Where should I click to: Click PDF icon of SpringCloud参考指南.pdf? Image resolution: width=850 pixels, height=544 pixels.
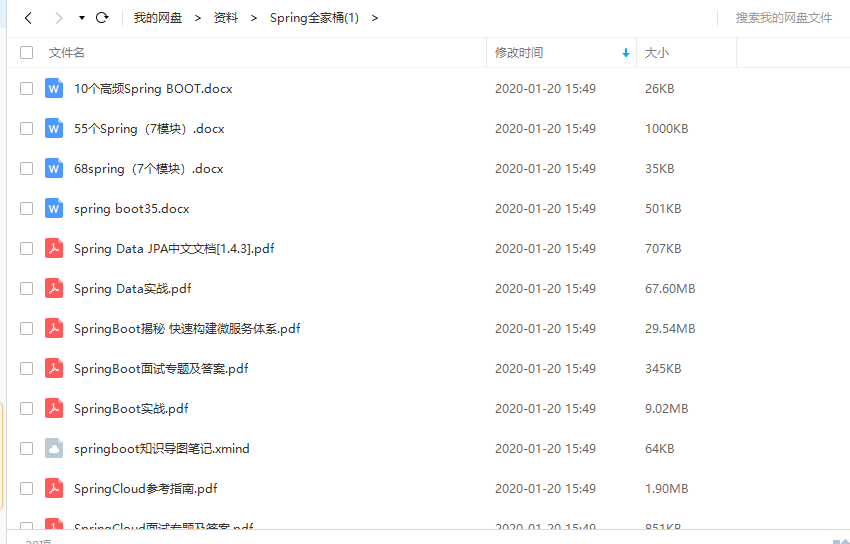click(54, 489)
